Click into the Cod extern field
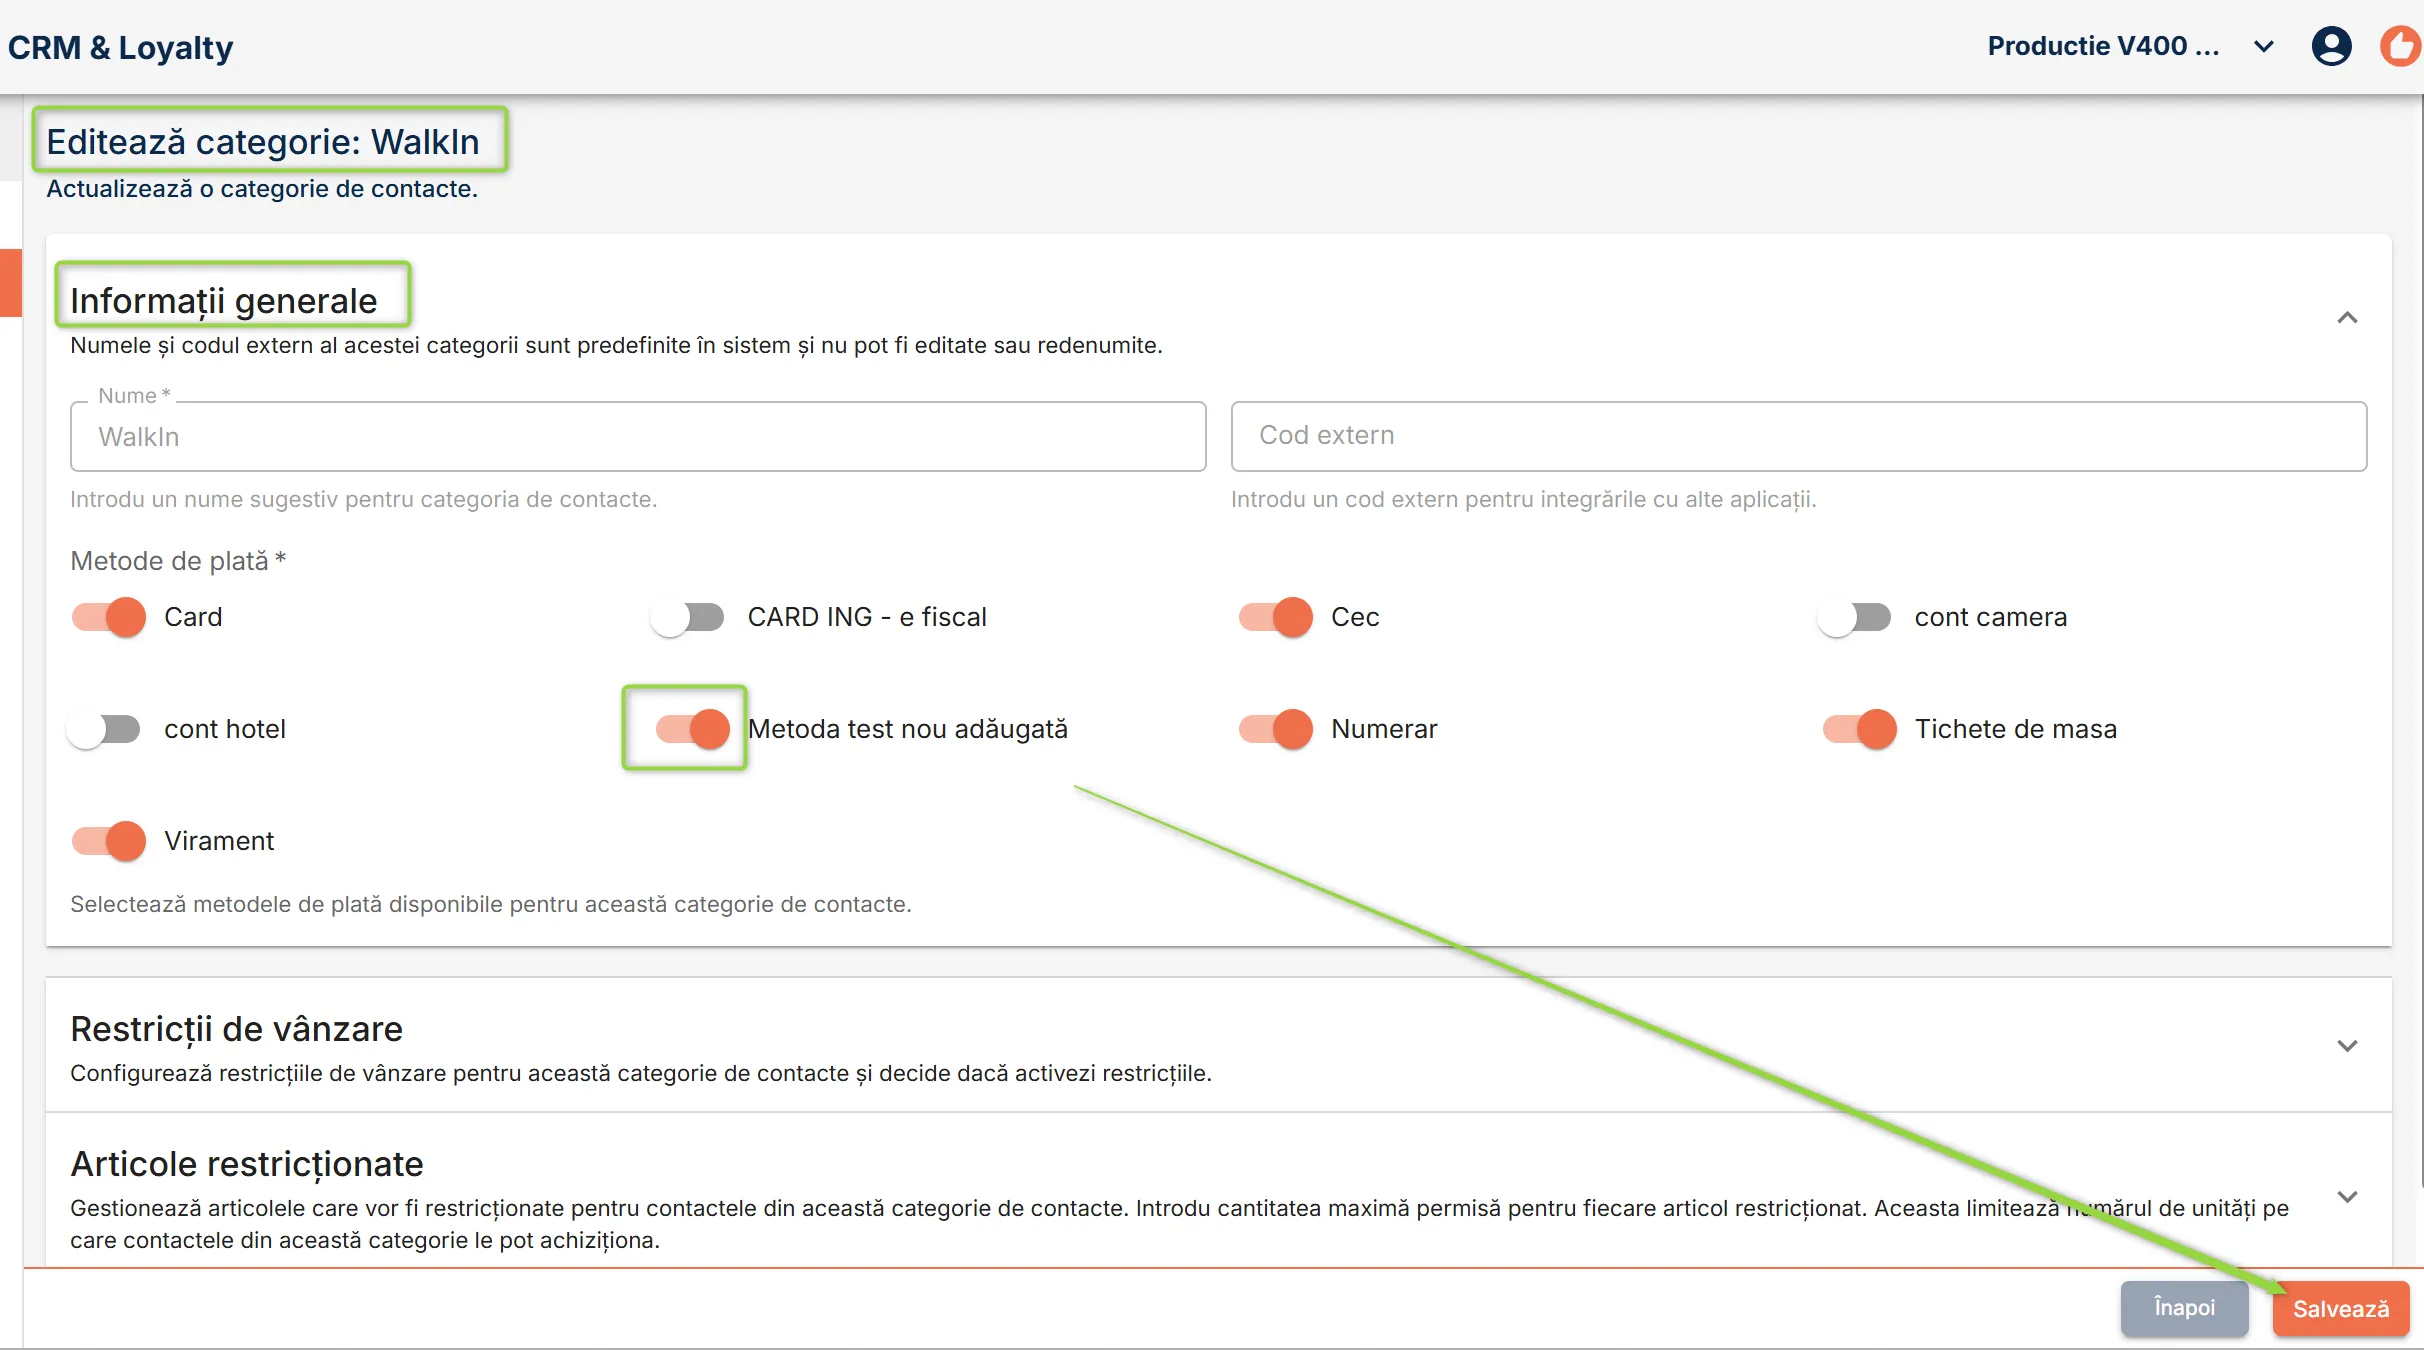The image size is (2424, 1350). pyautogui.click(x=1798, y=436)
